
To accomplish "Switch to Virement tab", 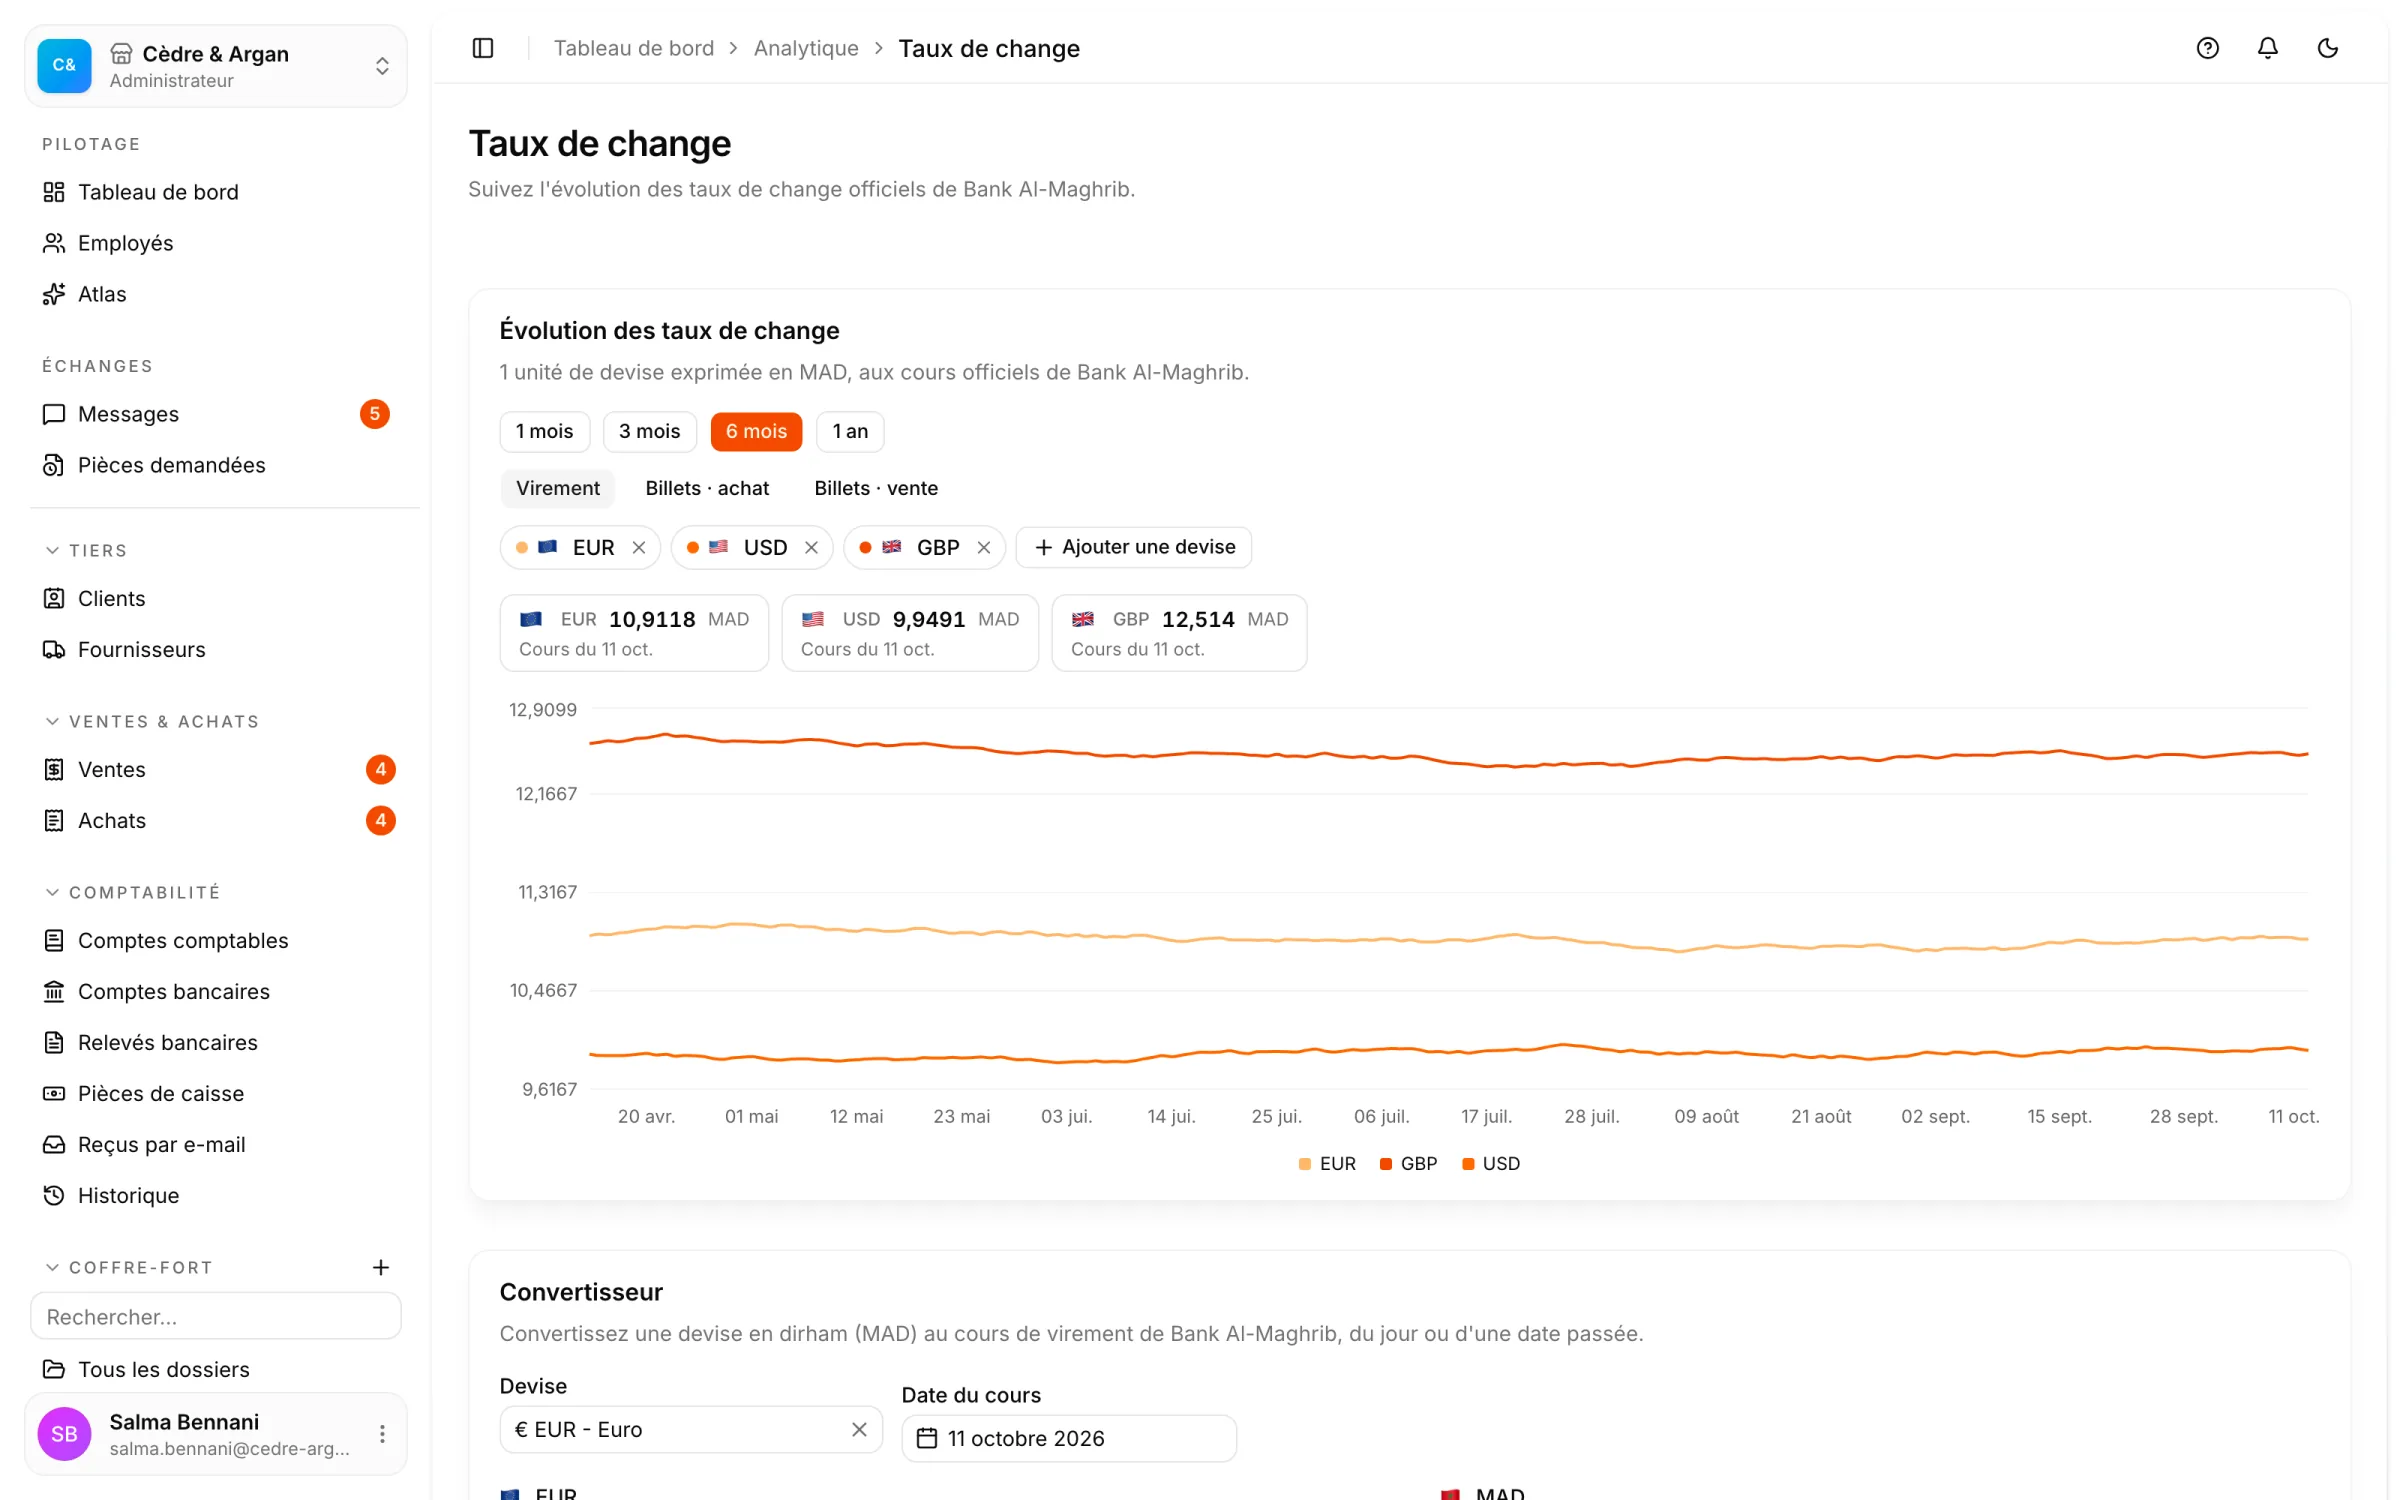I will [557, 488].
